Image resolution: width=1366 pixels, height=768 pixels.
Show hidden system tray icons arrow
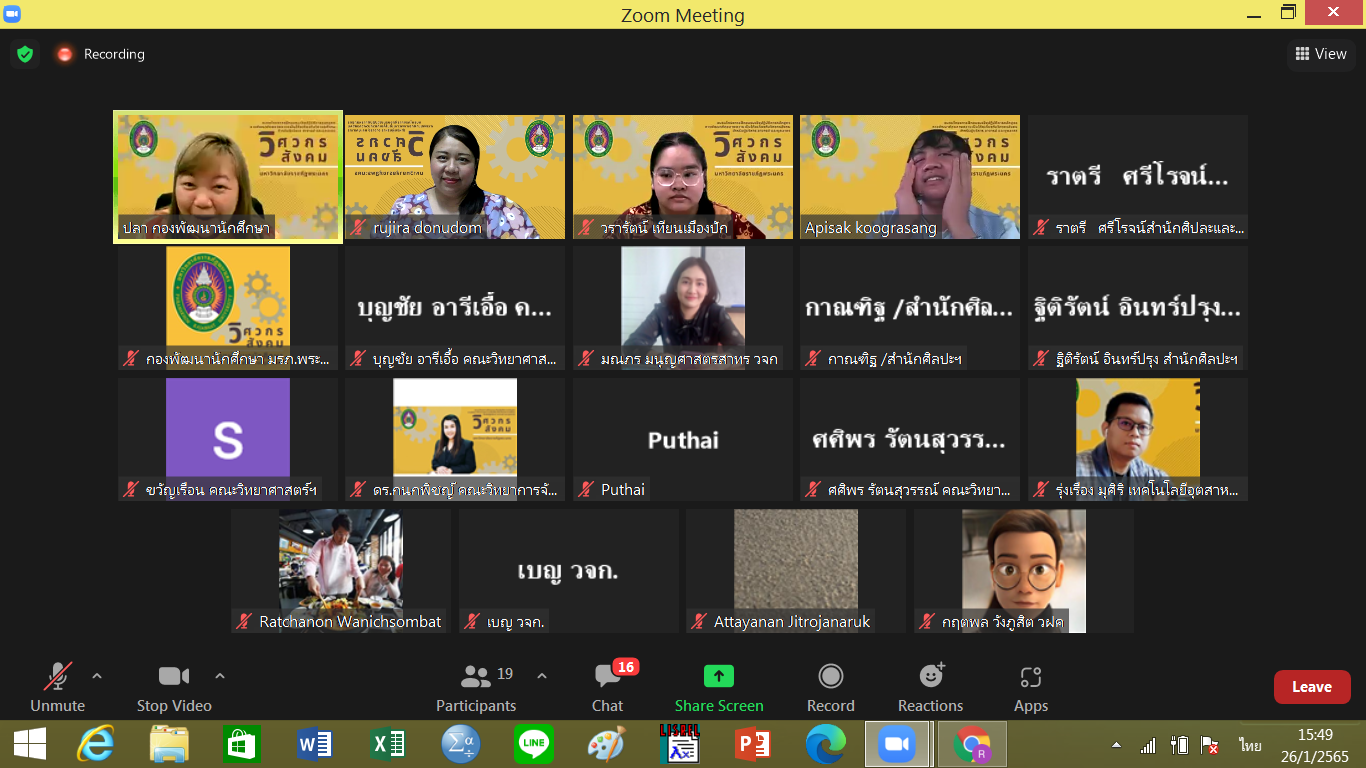click(x=1116, y=746)
